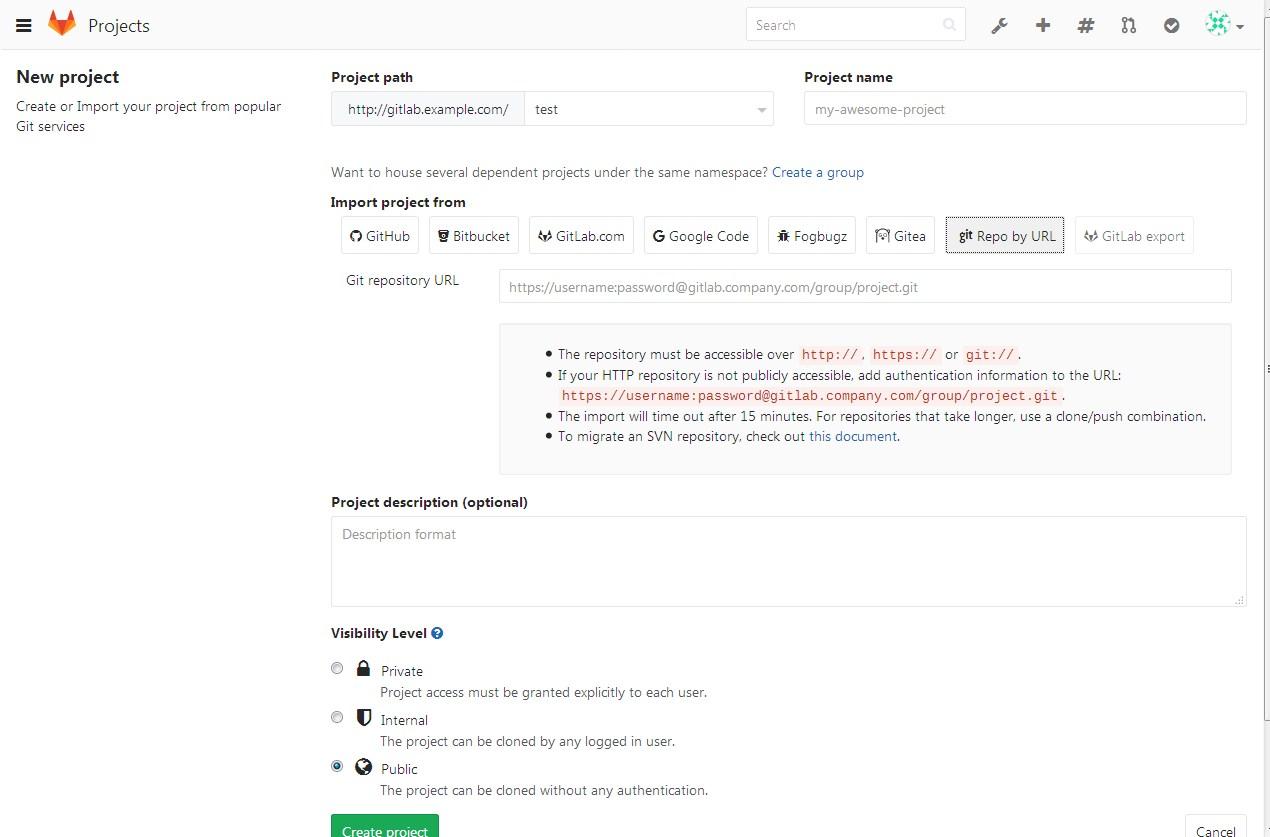This screenshot has height=837, width=1270.
Task: Open the namespace dropdown showing test
Action: [x=649, y=109]
